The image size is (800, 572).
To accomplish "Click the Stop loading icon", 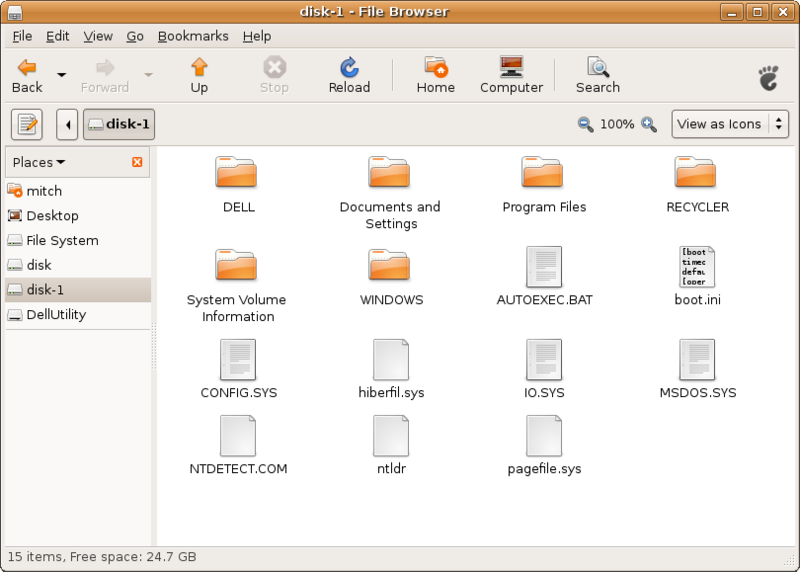I will (x=274, y=76).
